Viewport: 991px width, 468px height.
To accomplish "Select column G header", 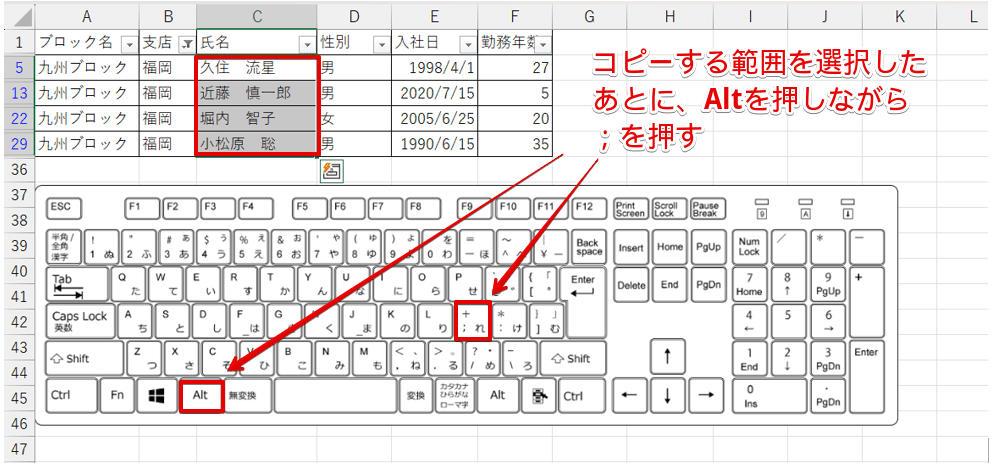I will click(590, 17).
